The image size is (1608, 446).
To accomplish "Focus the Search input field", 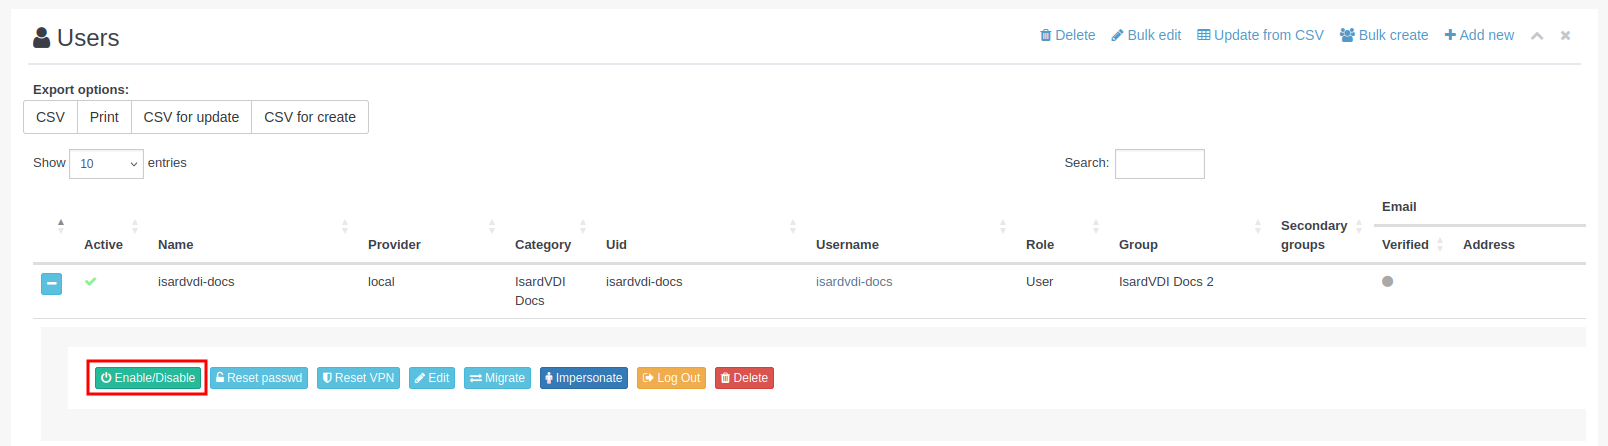I will coord(1159,164).
